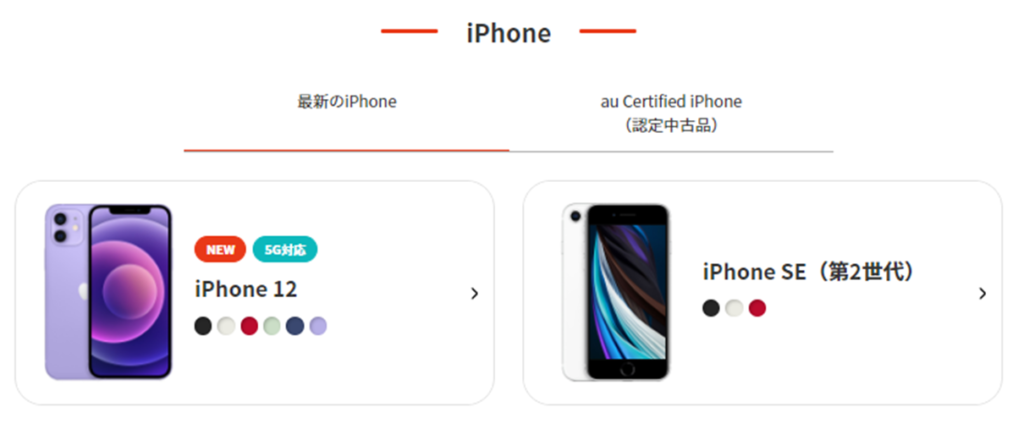Viewport: 1024px width, 424px height.
Task: Click the iPhone section heading
Action: point(509,33)
